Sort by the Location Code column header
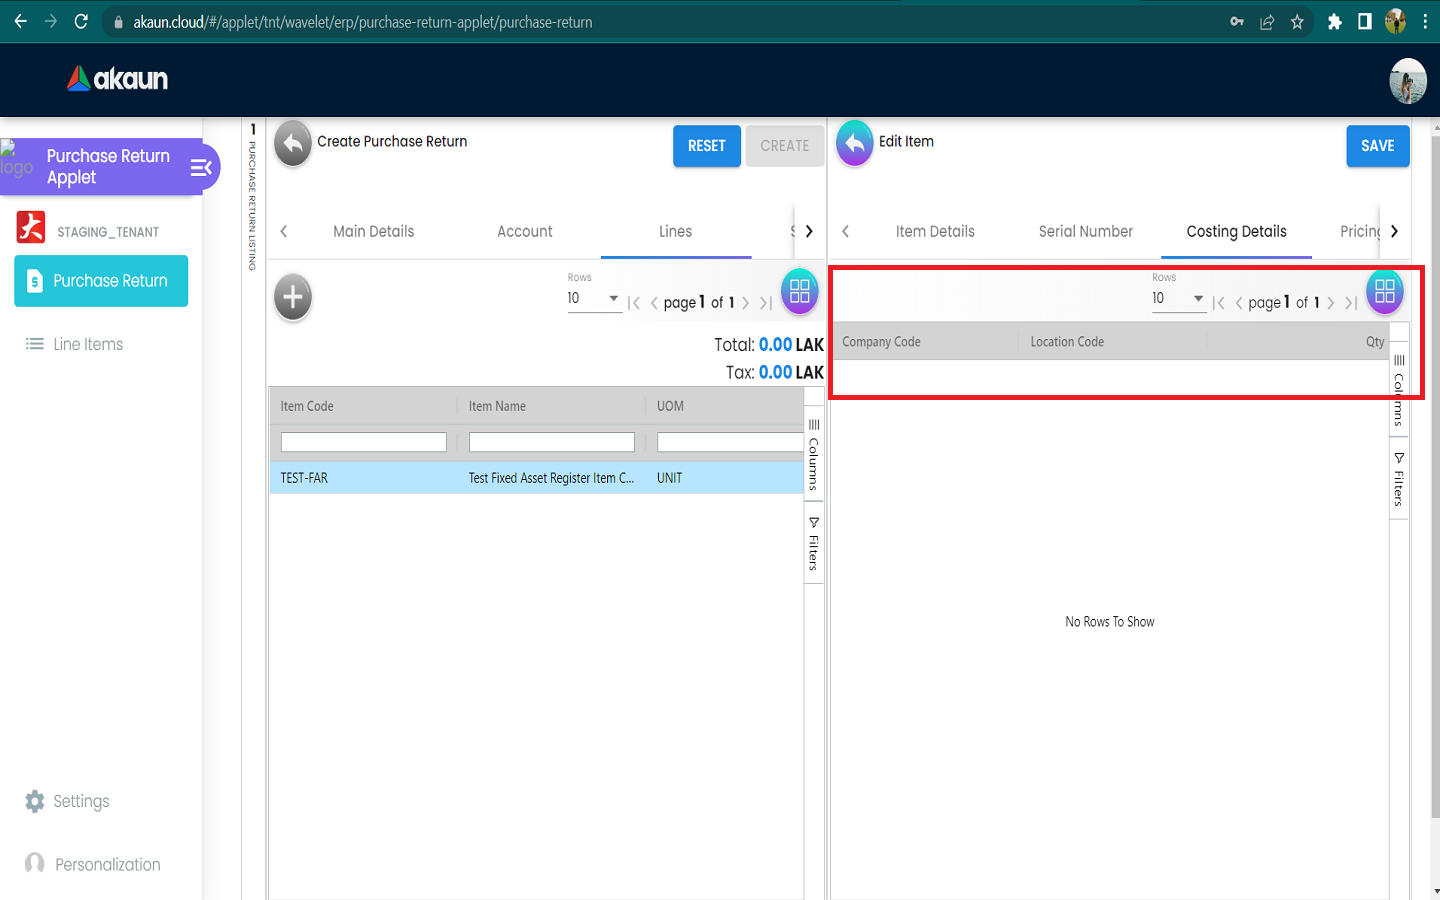Image resolution: width=1440 pixels, height=900 pixels. [1067, 342]
